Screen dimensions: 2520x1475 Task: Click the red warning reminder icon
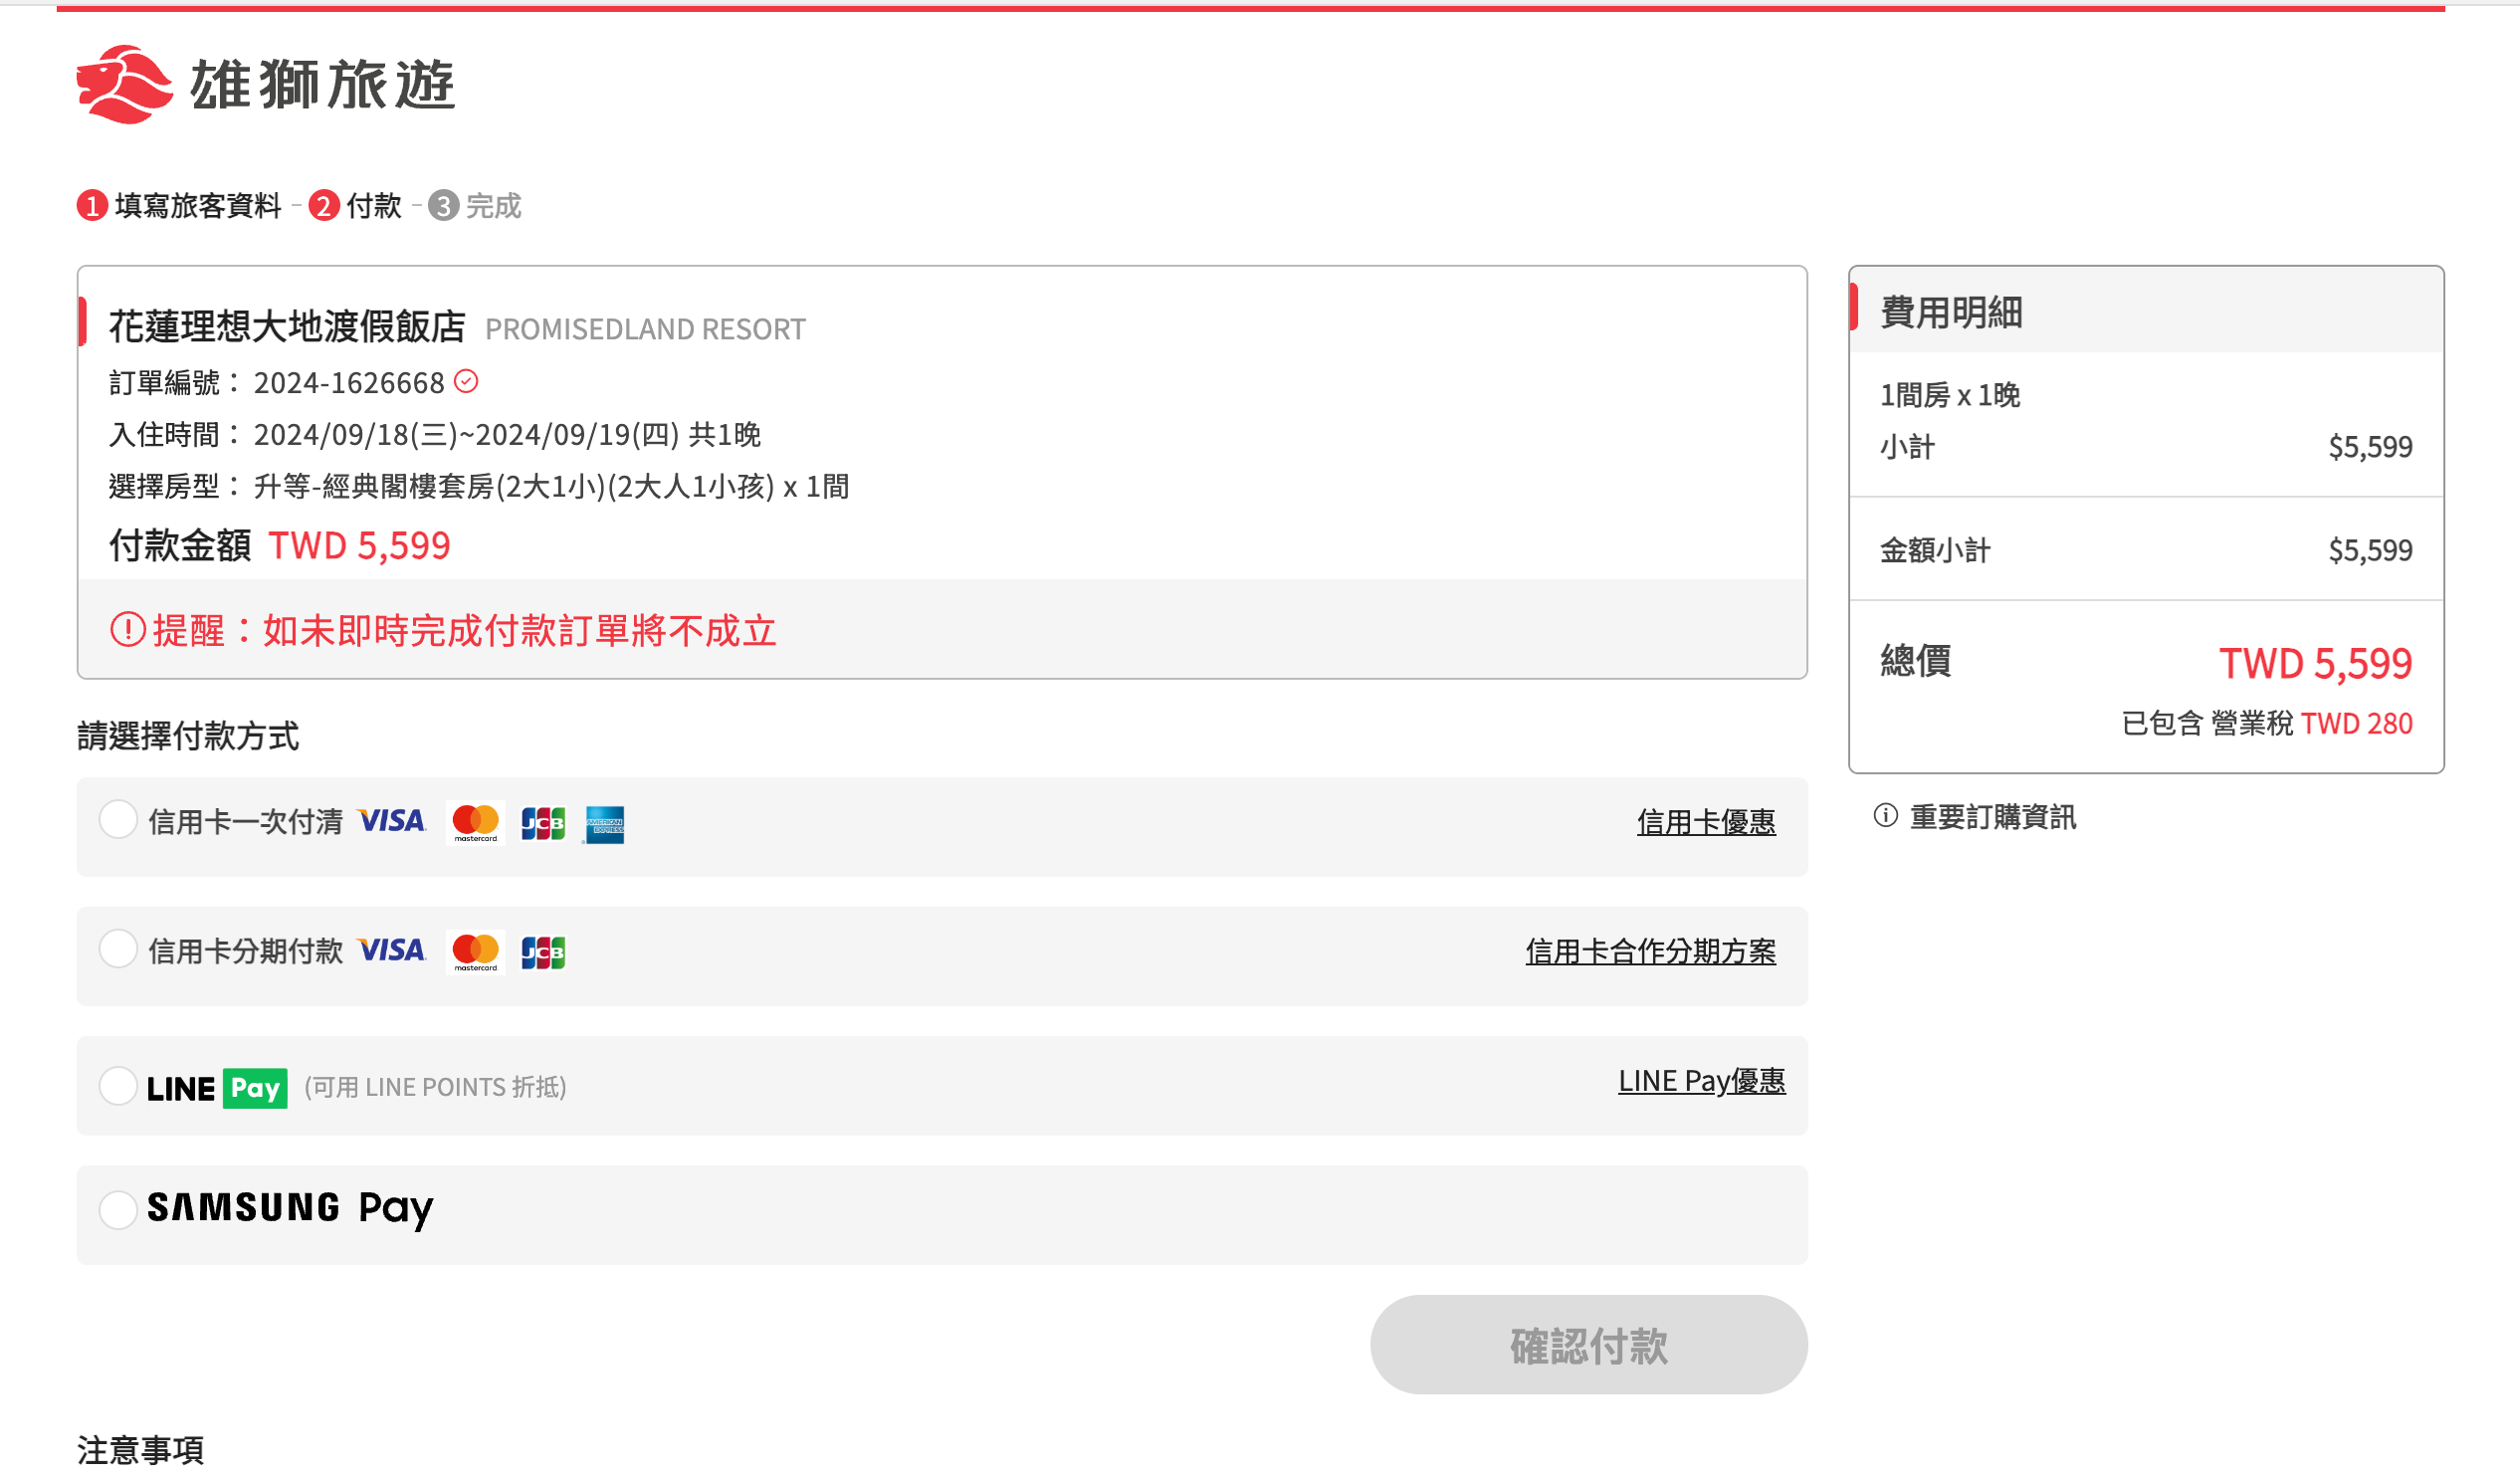tap(128, 630)
